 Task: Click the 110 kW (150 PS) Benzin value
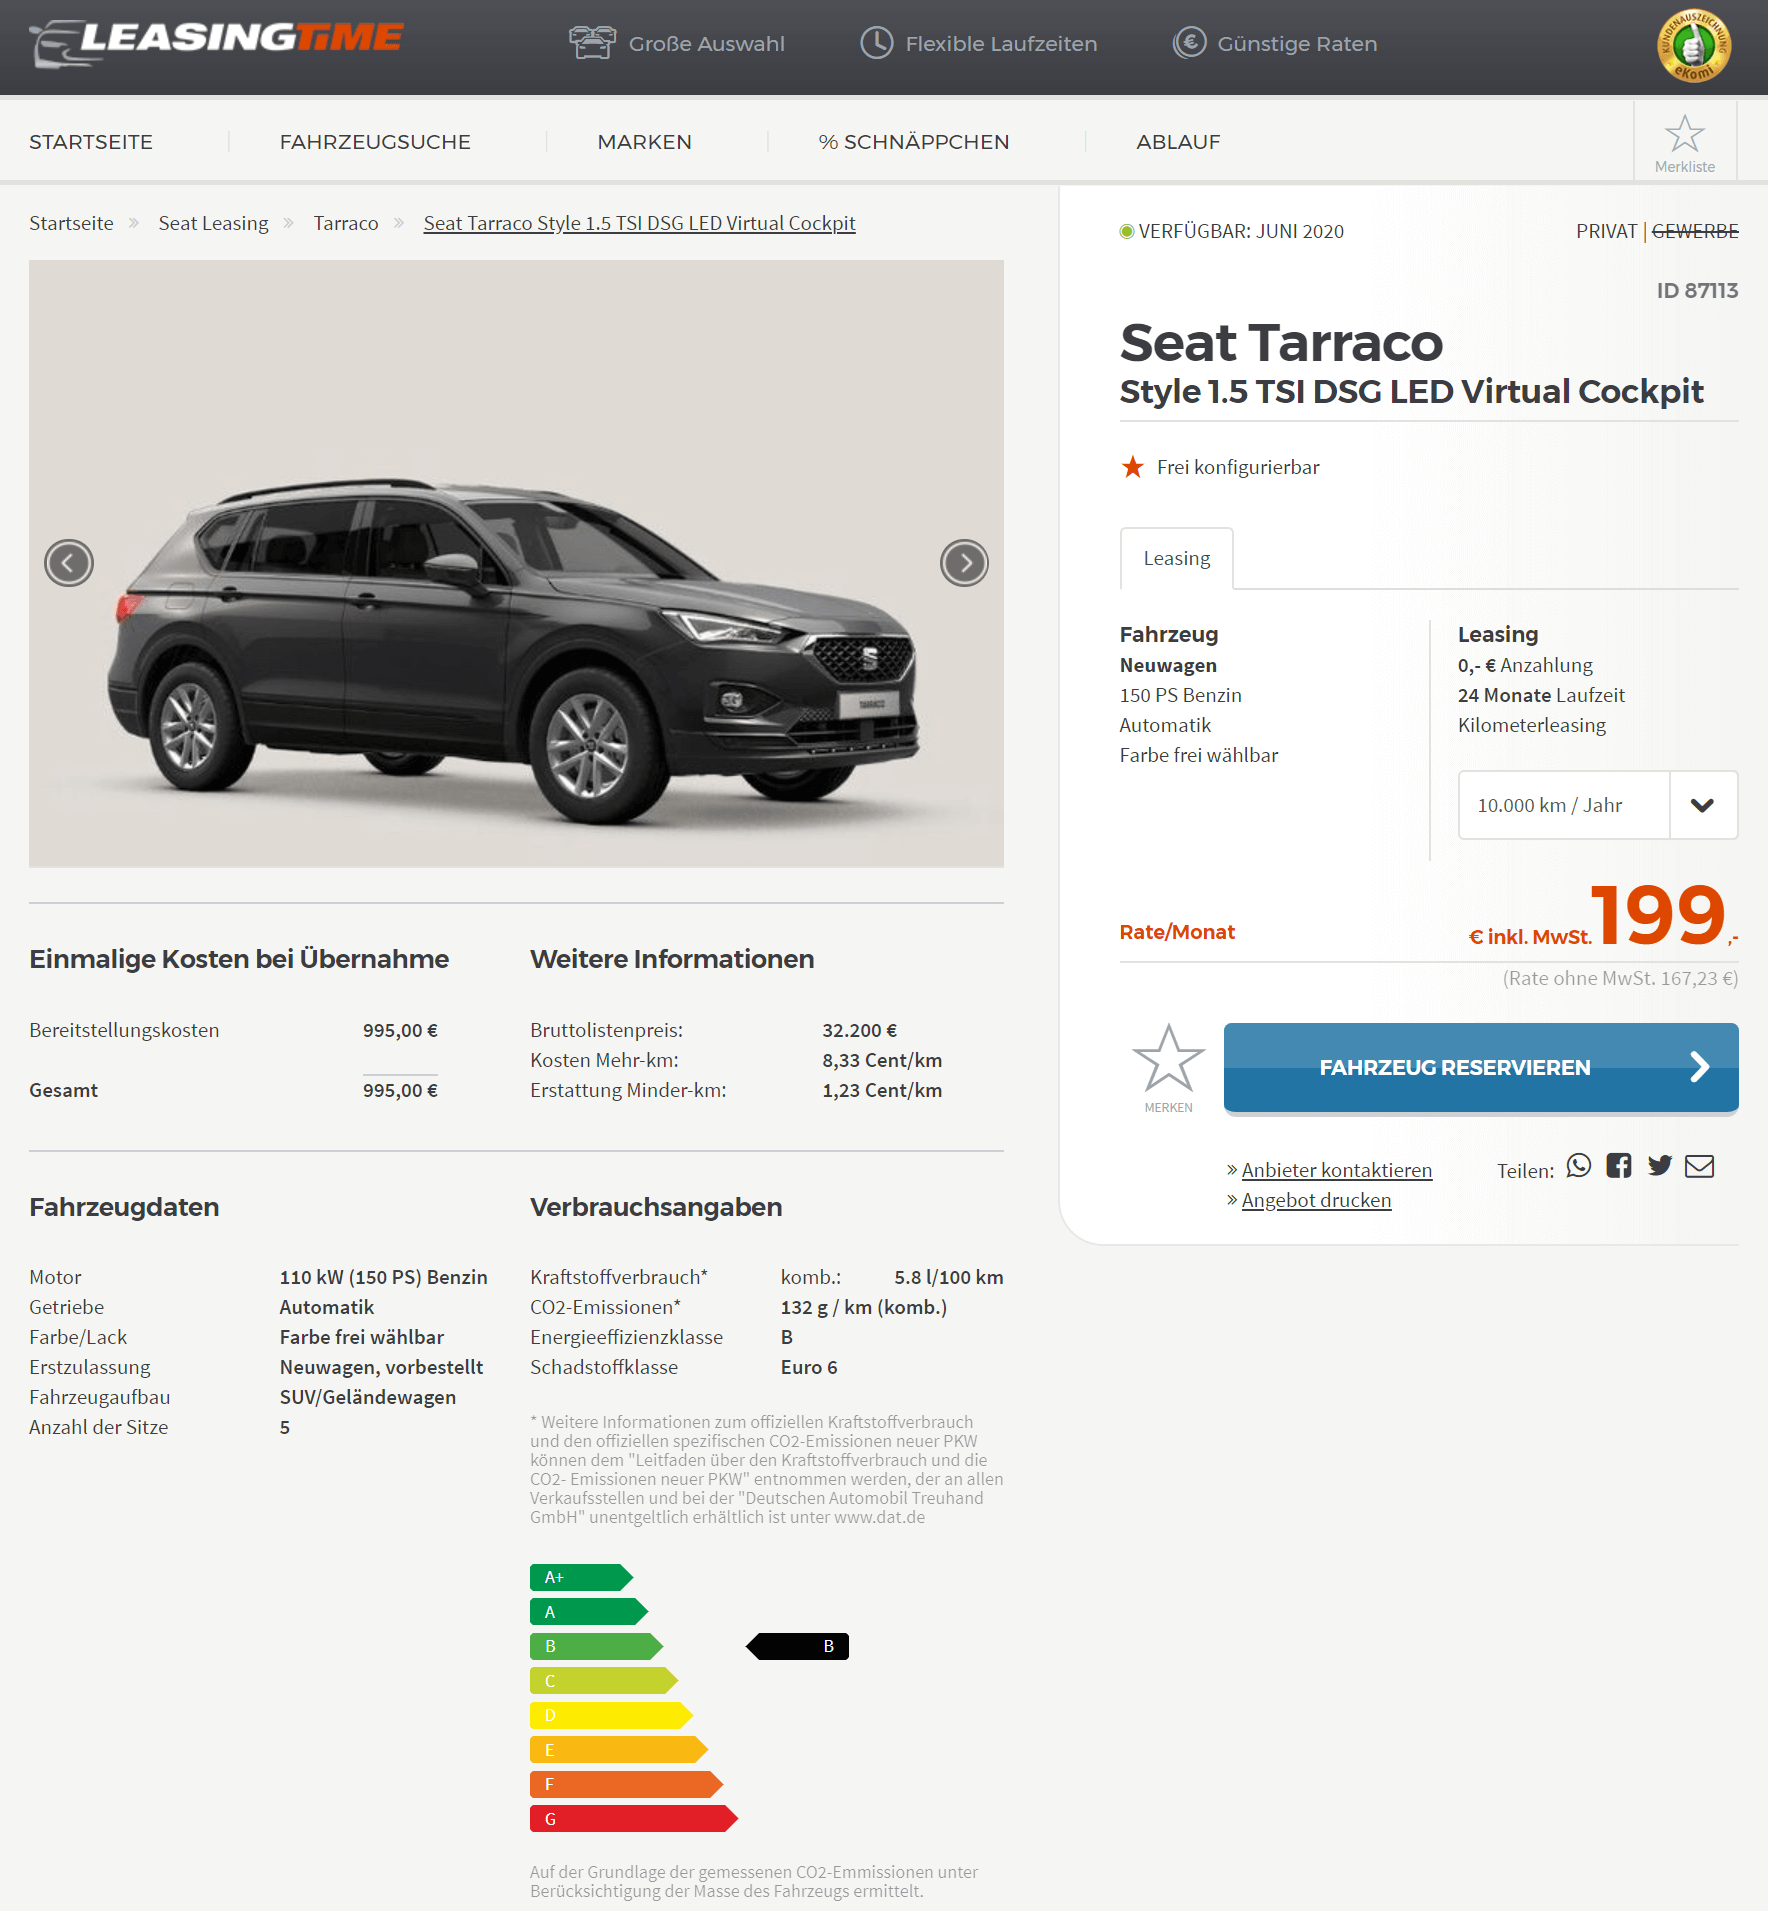point(384,1277)
